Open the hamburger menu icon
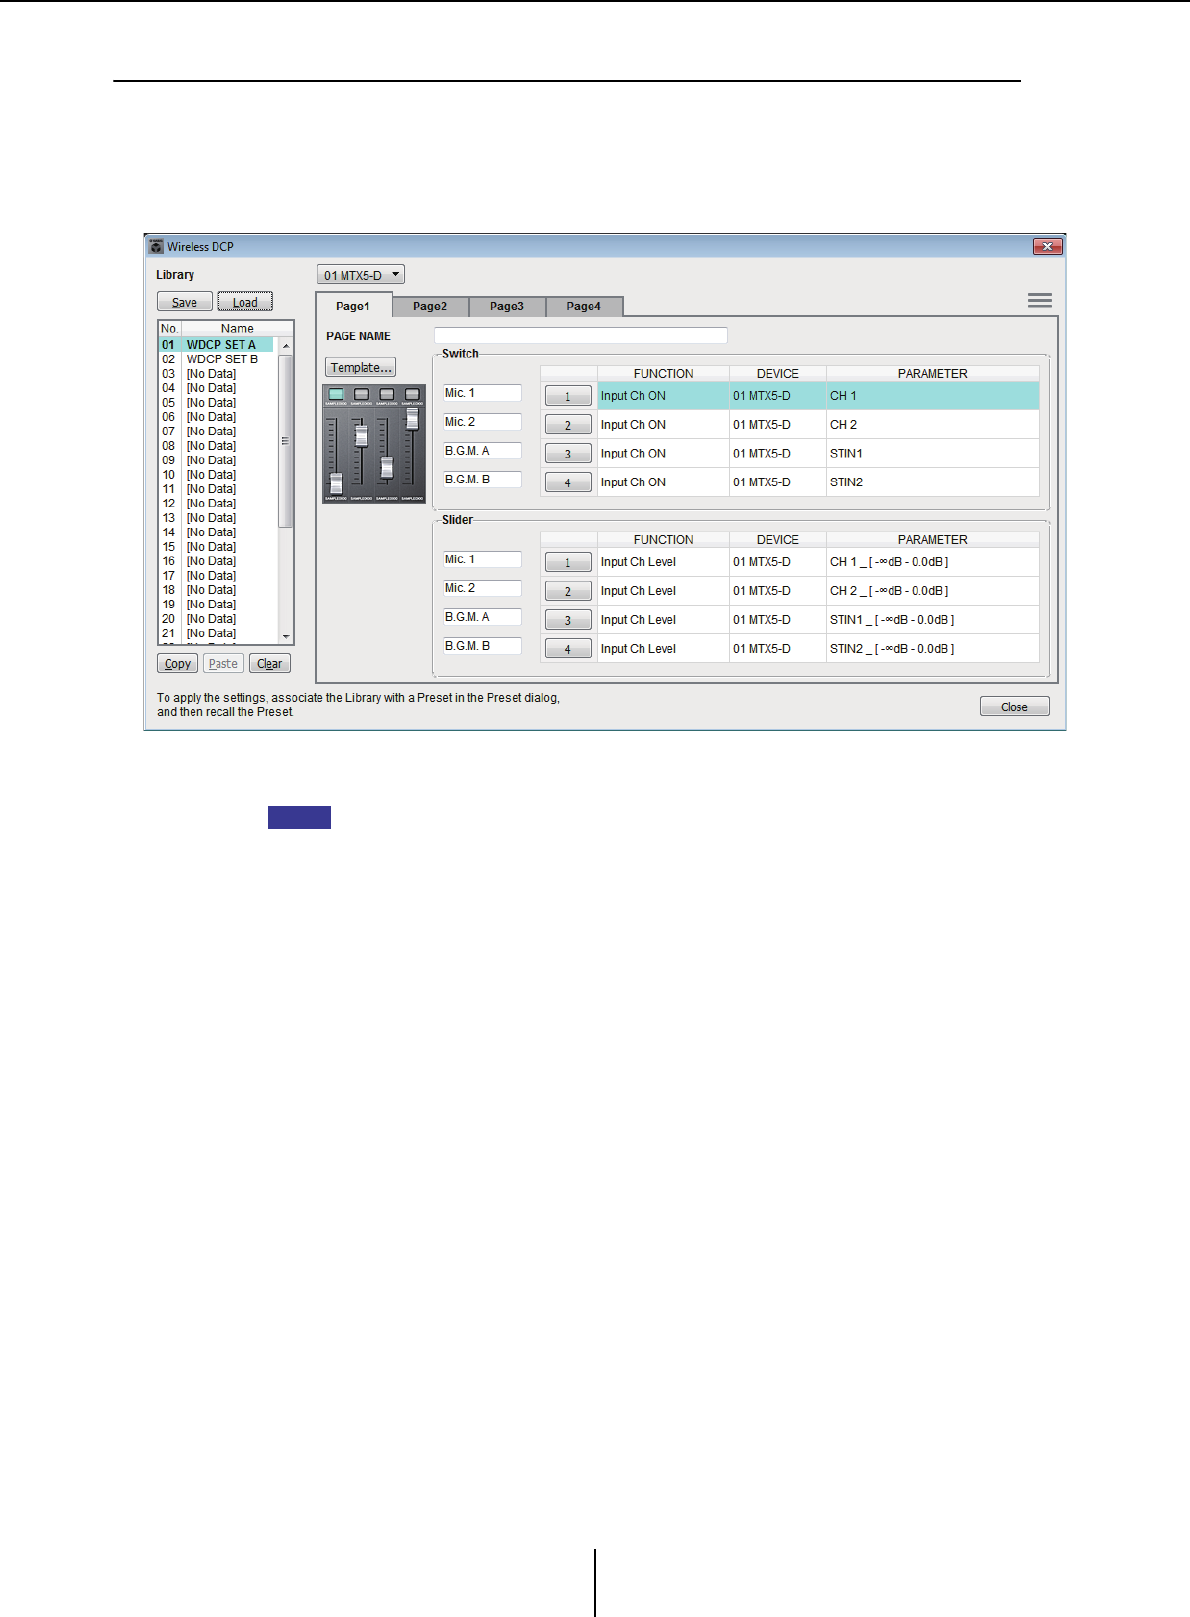Image resolution: width=1190 pixels, height=1617 pixels. coord(1039,300)
